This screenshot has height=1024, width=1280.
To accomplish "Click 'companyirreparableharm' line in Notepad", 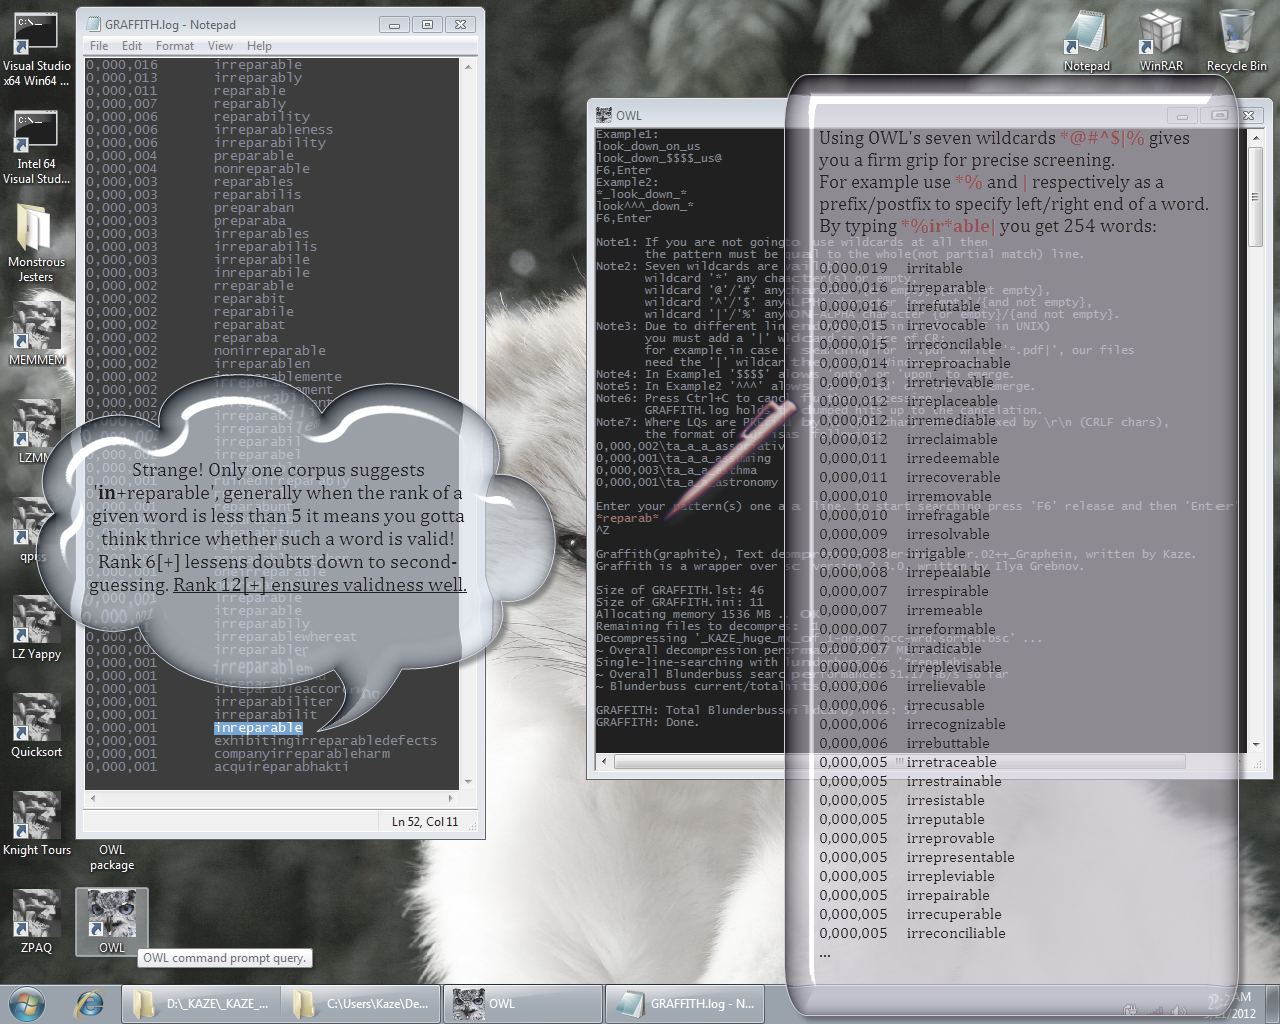I will tap(302, 754).
